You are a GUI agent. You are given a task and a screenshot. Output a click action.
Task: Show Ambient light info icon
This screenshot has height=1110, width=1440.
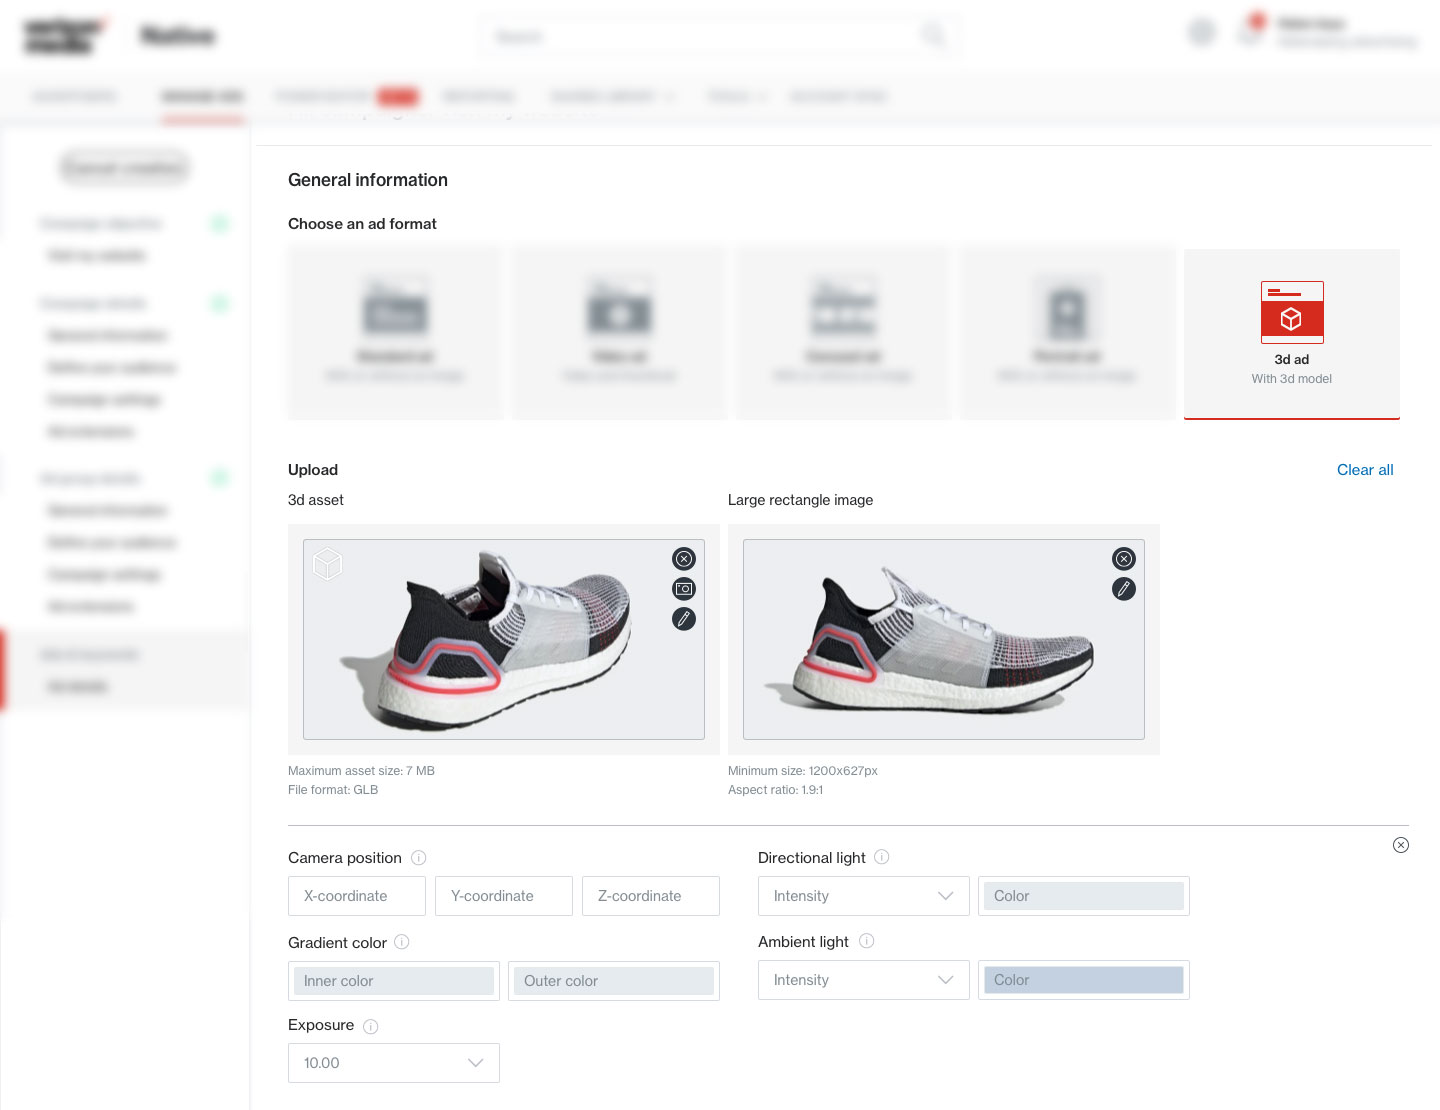(867, 941)
